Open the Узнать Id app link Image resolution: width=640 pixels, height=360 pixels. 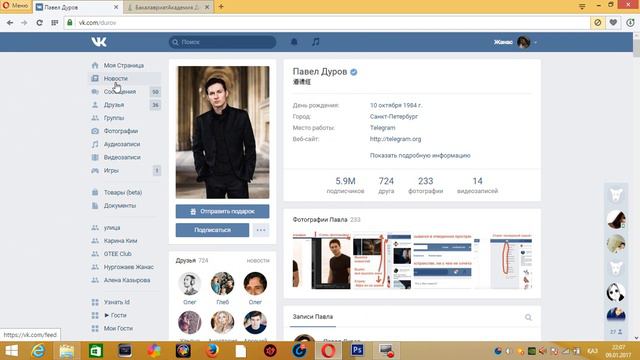coord(117,302)
